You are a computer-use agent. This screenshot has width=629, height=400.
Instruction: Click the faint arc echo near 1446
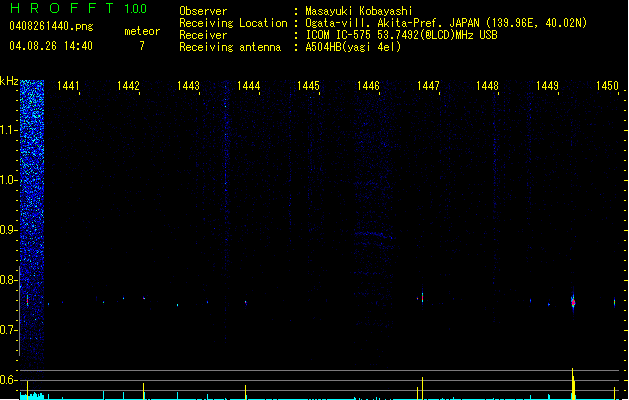374,234
